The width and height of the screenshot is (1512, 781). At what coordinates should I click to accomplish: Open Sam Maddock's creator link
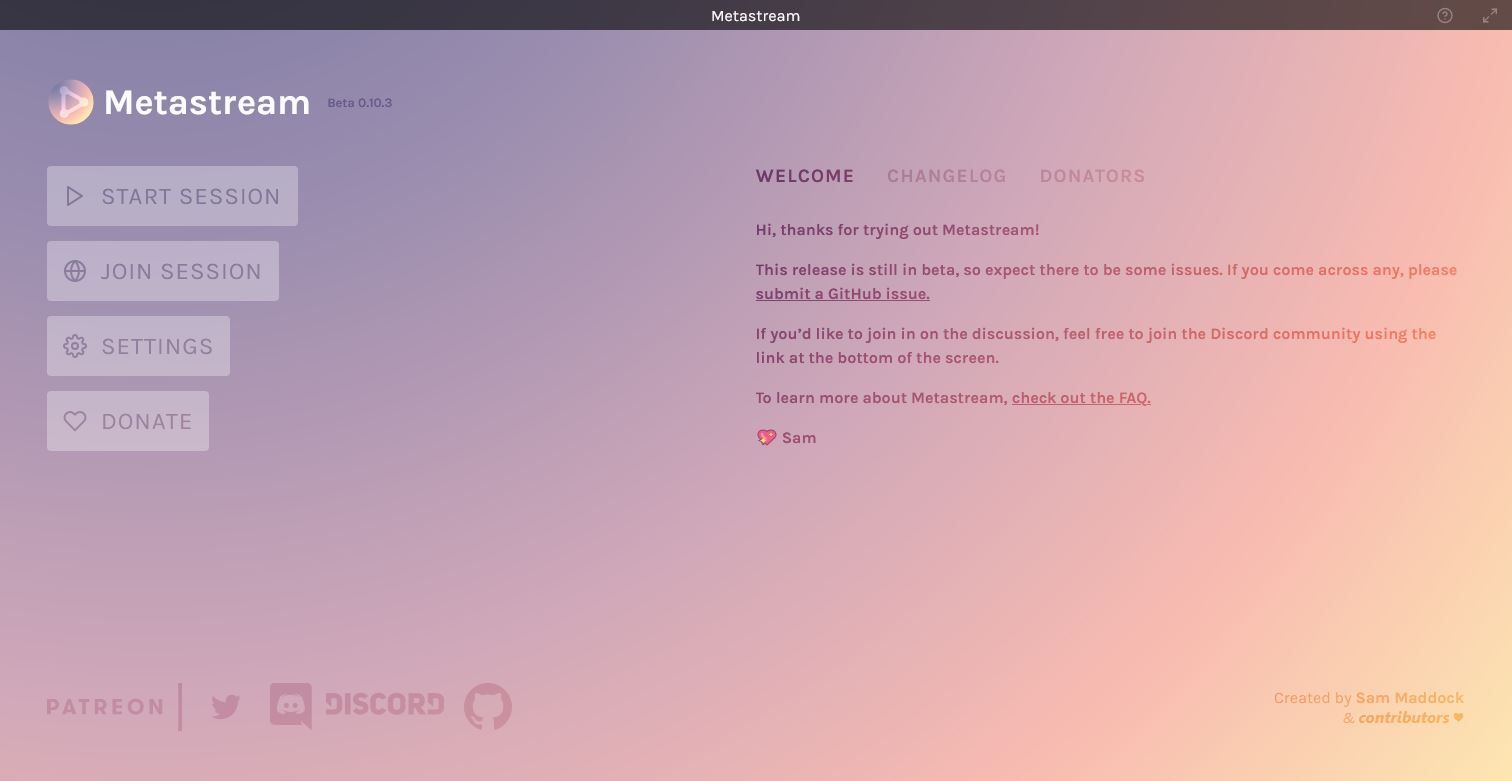1410,698
